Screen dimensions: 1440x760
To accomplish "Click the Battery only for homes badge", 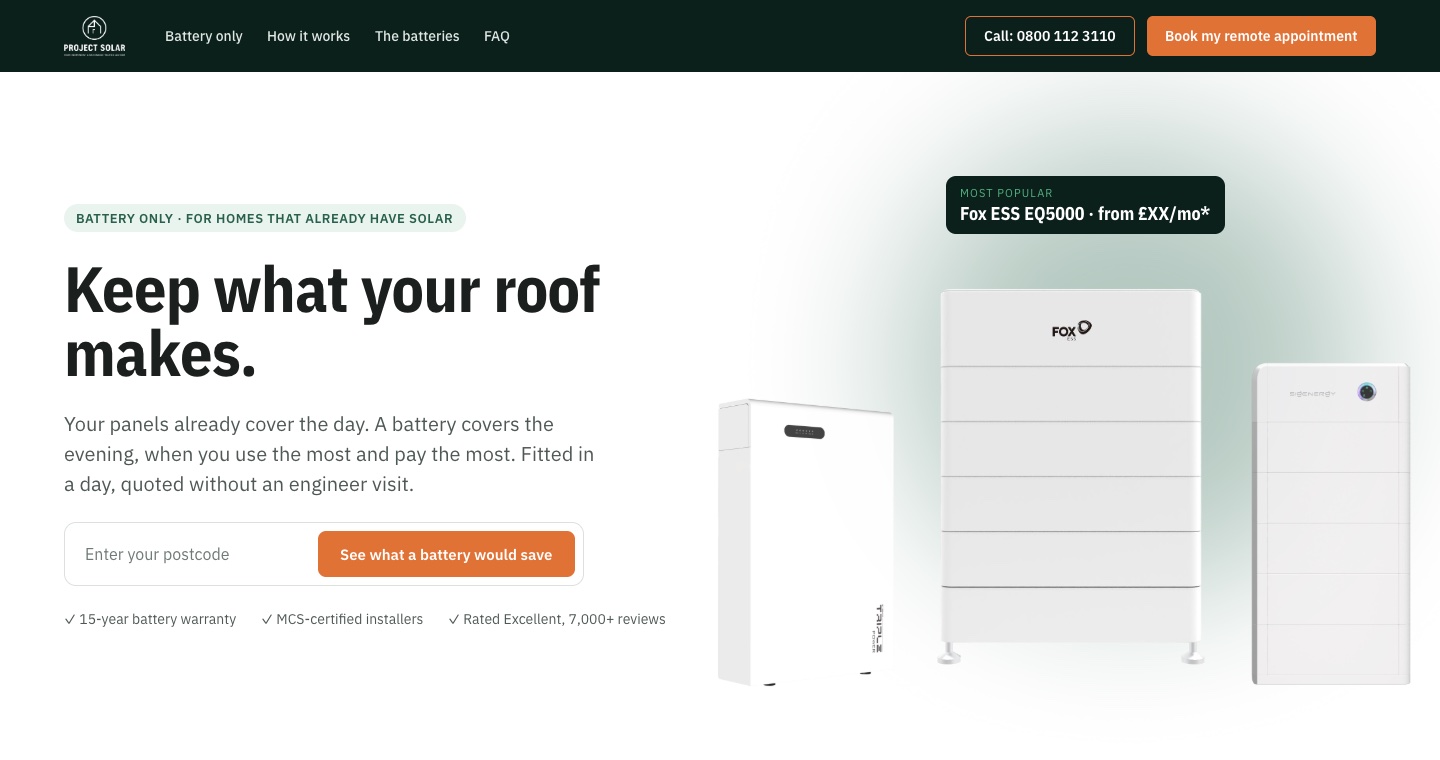I will pyautogui.click(x=265, y=218).
